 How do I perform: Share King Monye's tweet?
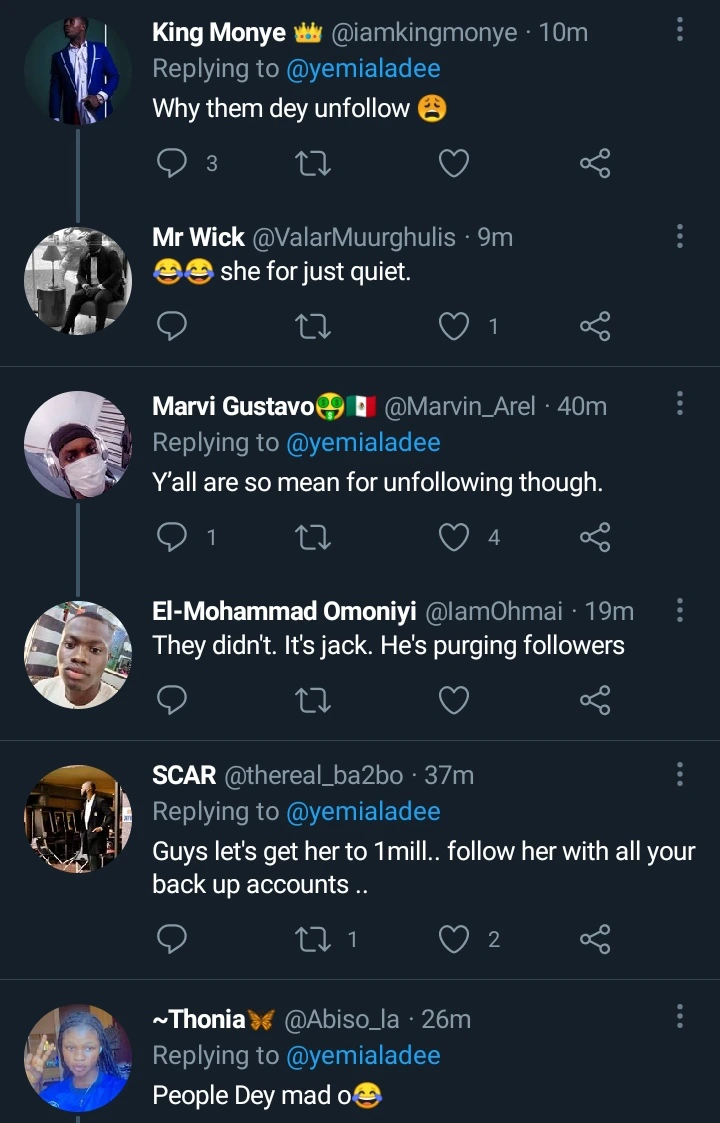[x=595, y=163]
